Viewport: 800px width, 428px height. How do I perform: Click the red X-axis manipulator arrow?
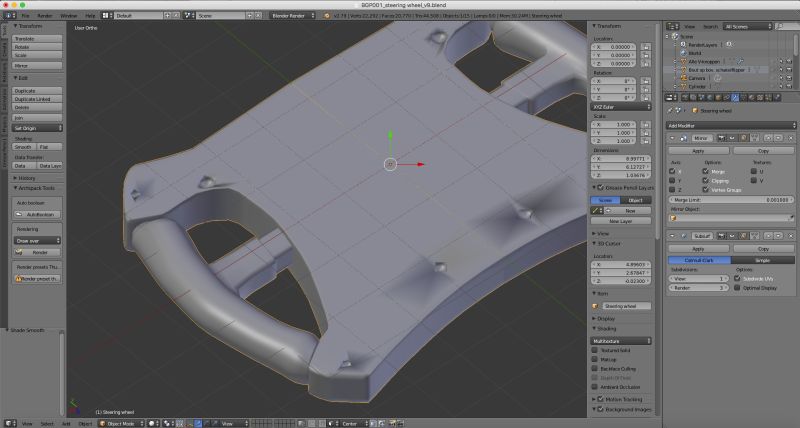click(x=420, y=164)
